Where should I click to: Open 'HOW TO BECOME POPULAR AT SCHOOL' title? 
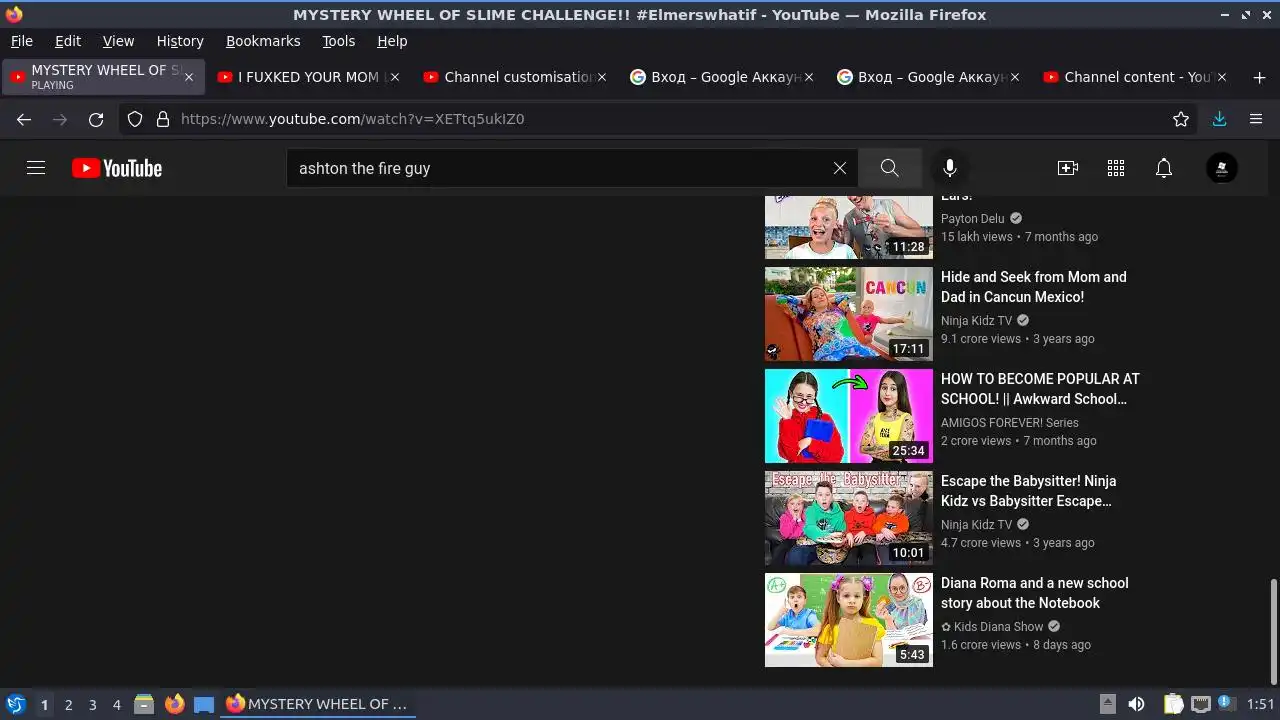[x=1040, y=389]
